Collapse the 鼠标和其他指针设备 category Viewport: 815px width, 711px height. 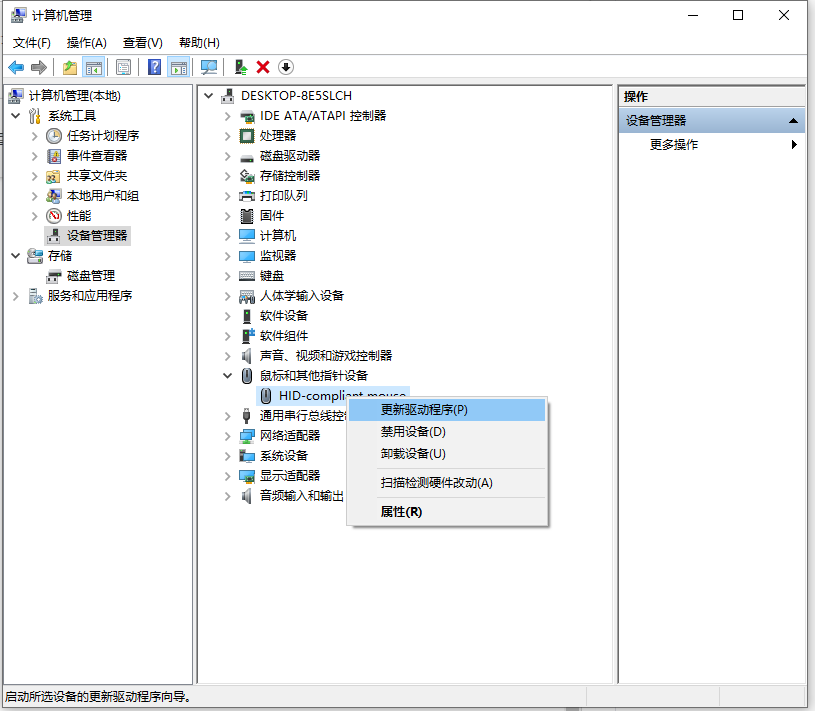tap(229, 376)
